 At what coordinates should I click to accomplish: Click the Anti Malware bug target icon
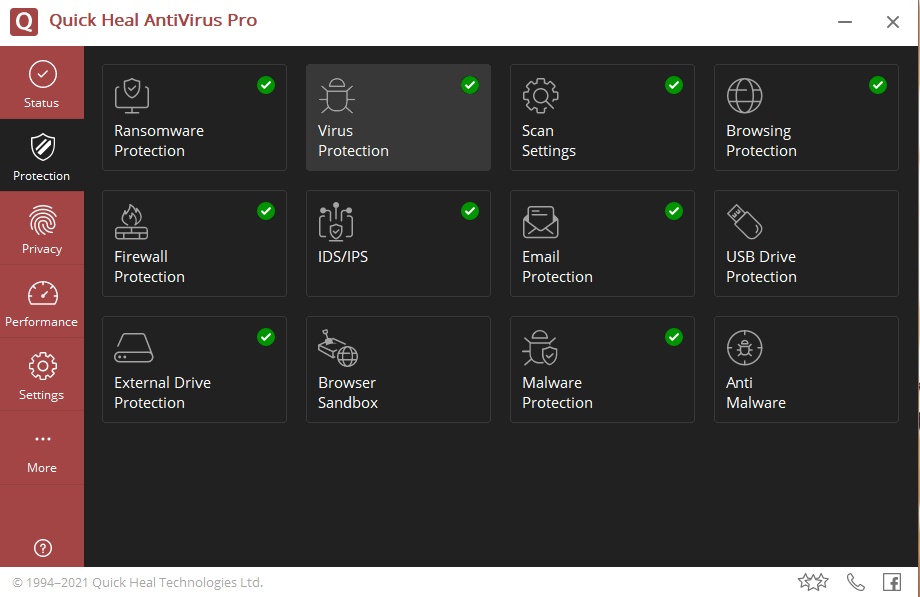coord(744,348)
